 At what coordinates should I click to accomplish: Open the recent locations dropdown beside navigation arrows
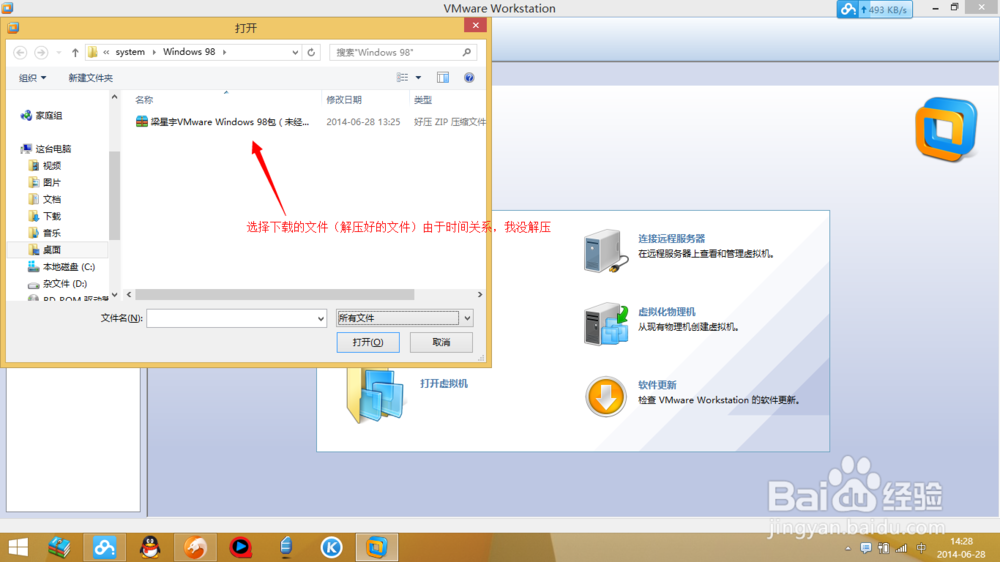[59, 52]
